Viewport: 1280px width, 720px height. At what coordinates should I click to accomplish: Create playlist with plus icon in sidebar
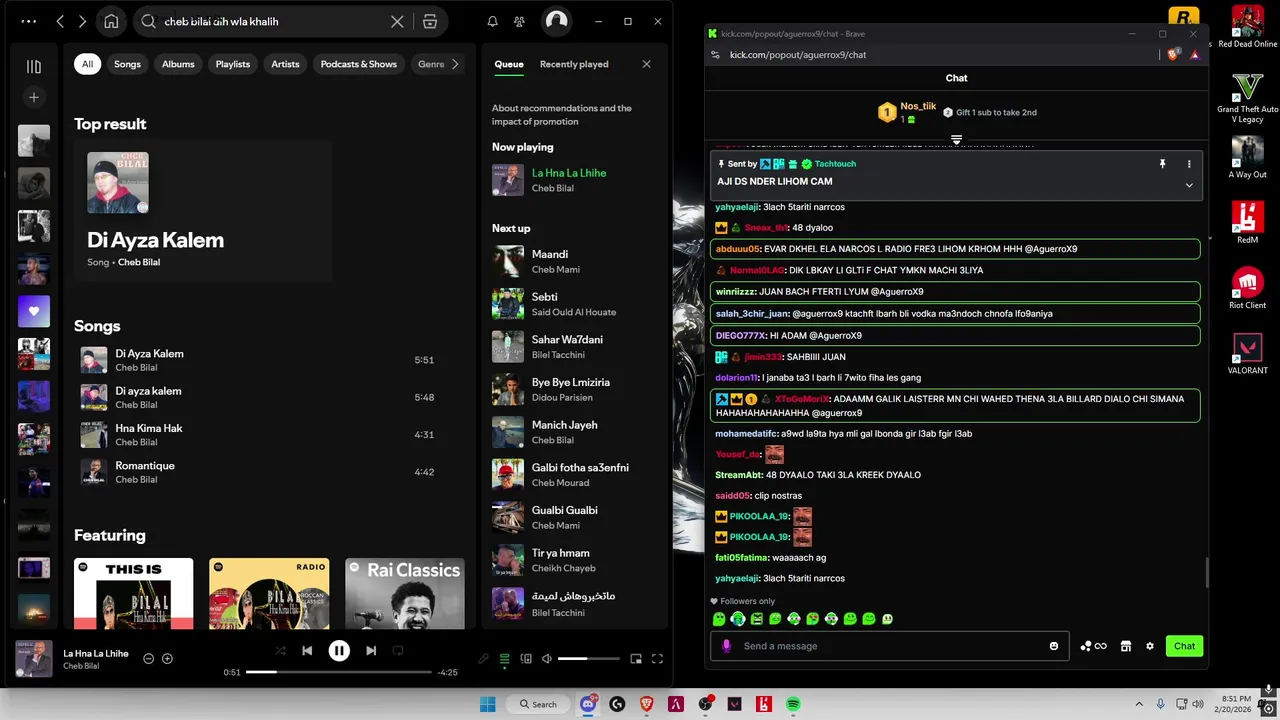coord(34,97)
